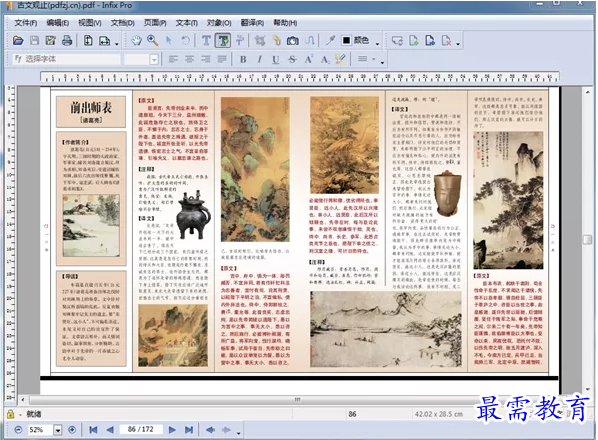The height and width of the screenshot is (440, 598).
Task: Align text left
Action: [173, 59]
